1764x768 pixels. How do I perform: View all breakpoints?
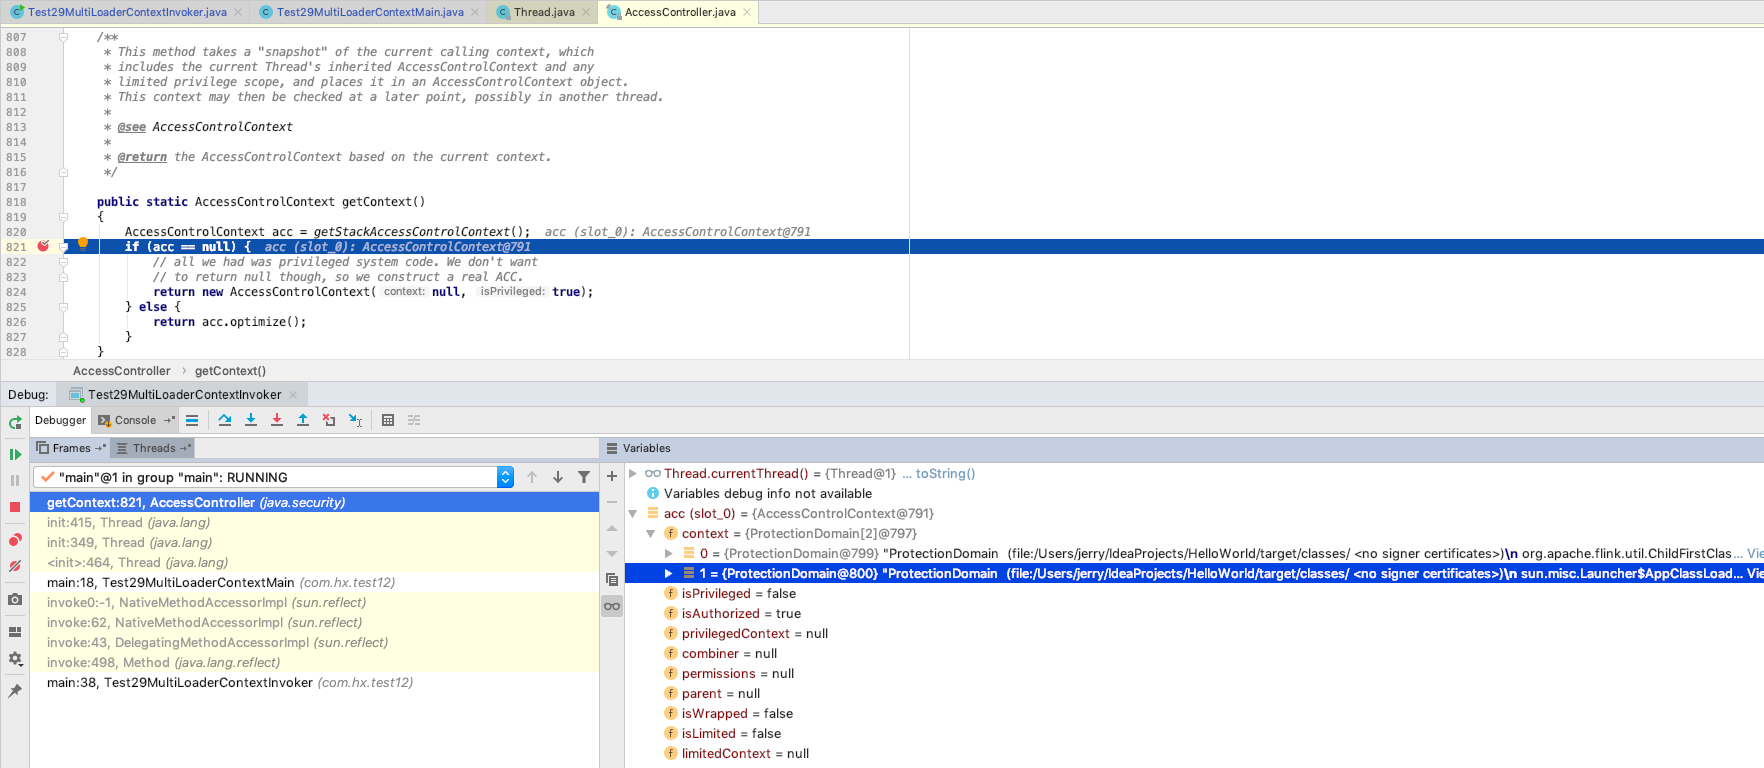[x=15, y=540]
